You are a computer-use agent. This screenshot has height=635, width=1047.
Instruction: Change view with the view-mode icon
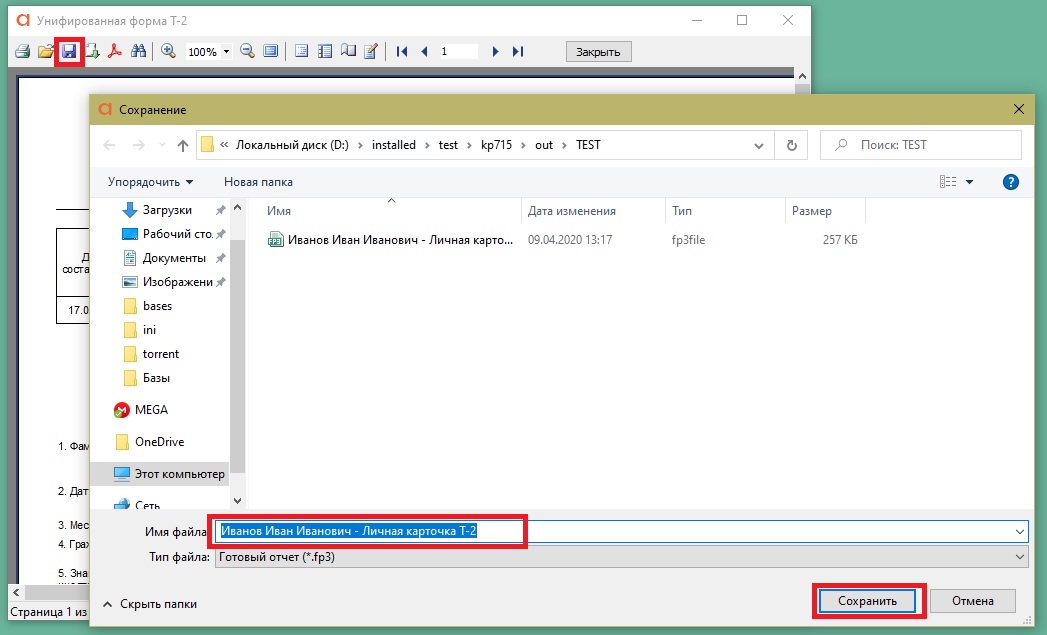948,182
